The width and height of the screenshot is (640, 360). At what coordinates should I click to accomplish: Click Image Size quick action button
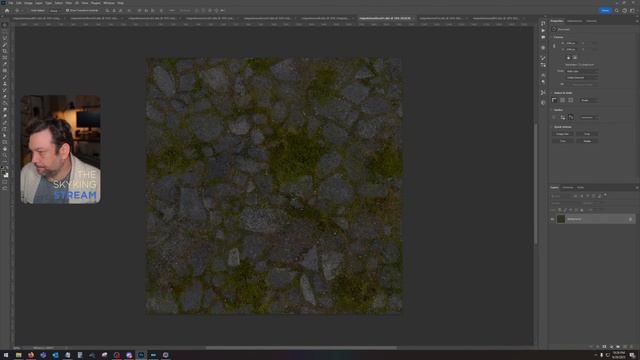coord(563,134)
